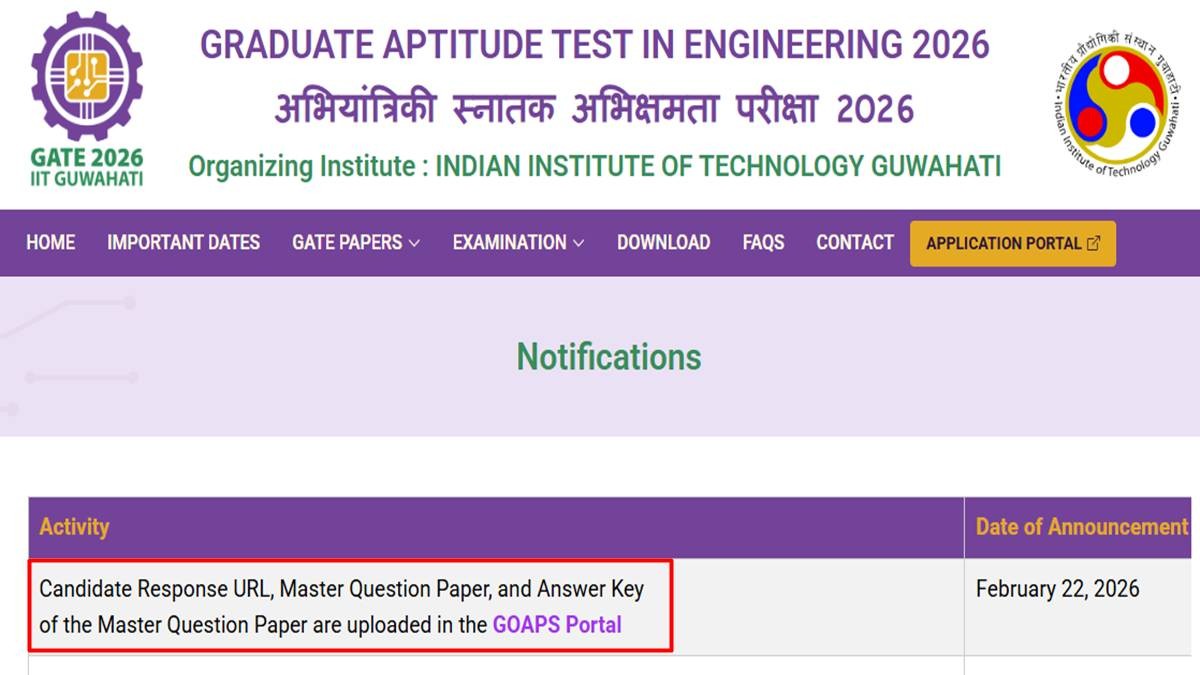This screenshot has width=1200, height=675.
Task: Click the Hindi title text of GATE 2026
Action: (x=594, y=108)
